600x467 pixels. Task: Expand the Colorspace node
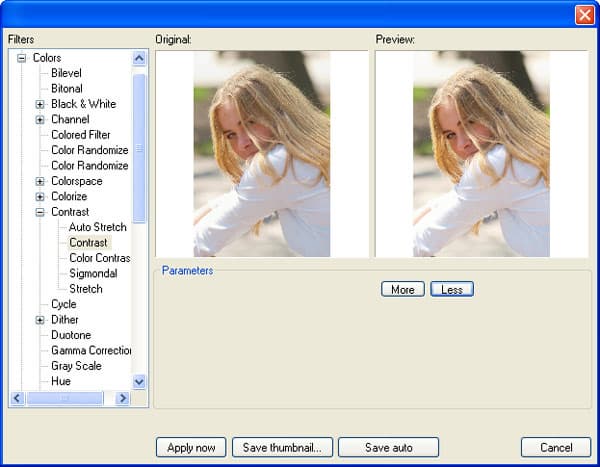click(x=40, y=181)
